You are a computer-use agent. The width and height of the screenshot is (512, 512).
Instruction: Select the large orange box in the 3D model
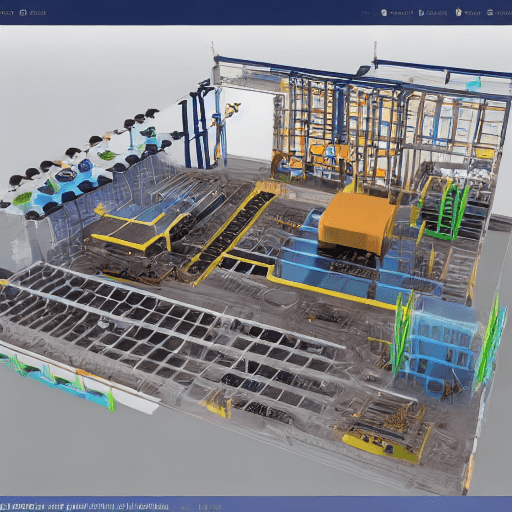pos(357,222)
